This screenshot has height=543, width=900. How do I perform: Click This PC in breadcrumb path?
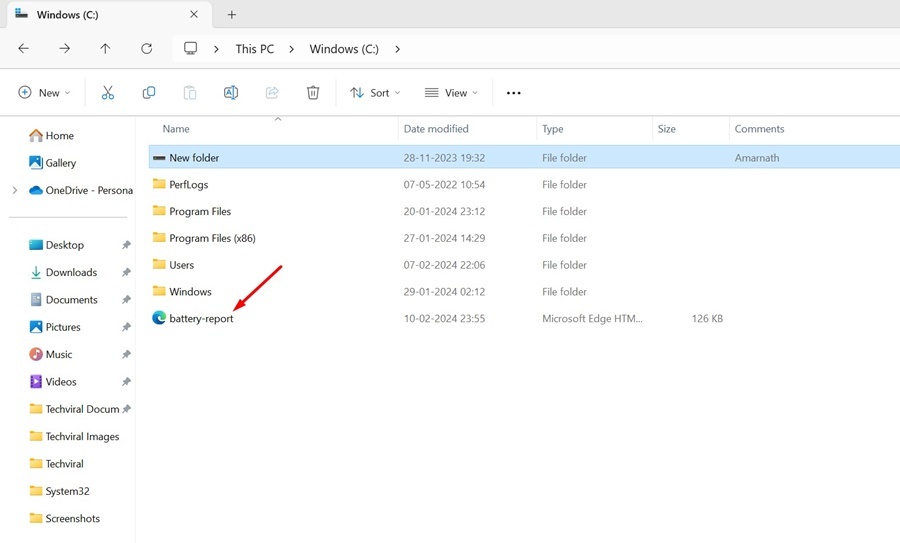(254, 49)
